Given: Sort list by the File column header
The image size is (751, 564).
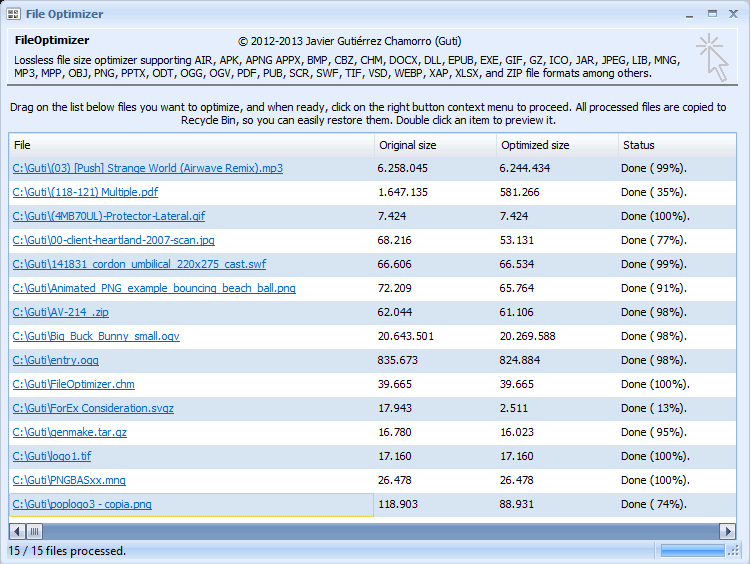Looking at the screenshot, I should tap(190, 145).
